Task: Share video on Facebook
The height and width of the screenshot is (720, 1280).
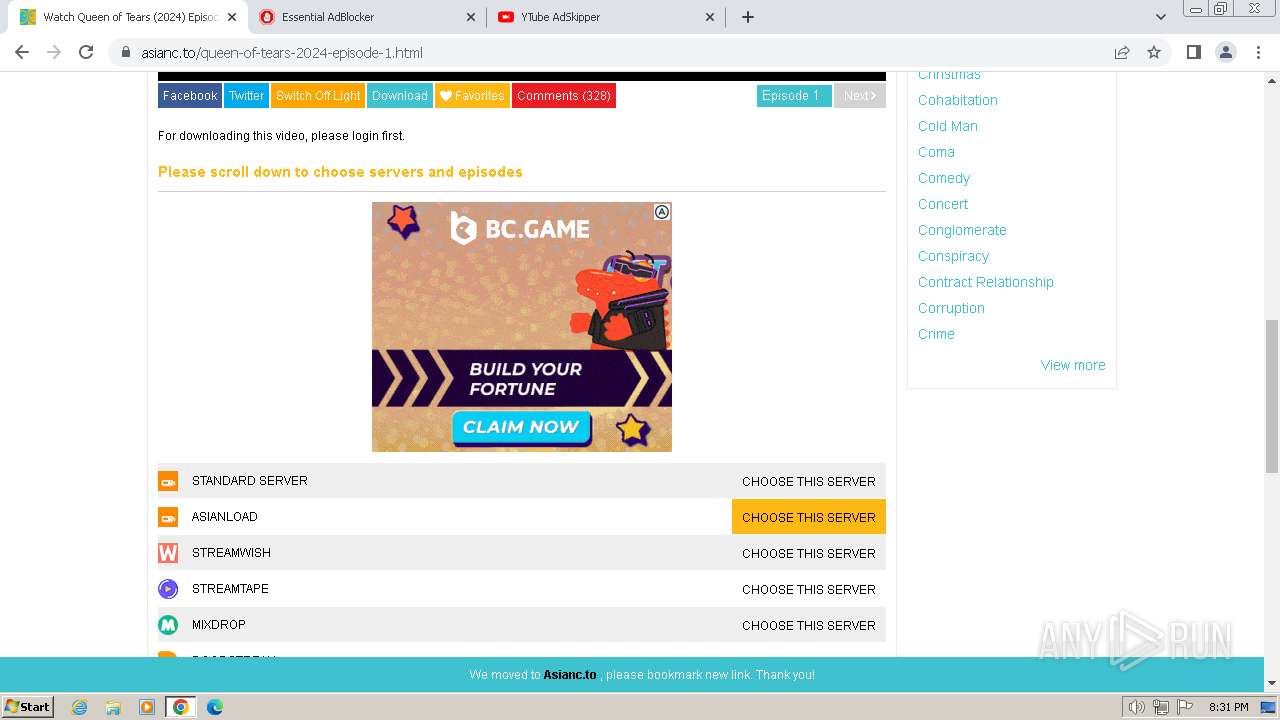Action: [x=190, y=96]
